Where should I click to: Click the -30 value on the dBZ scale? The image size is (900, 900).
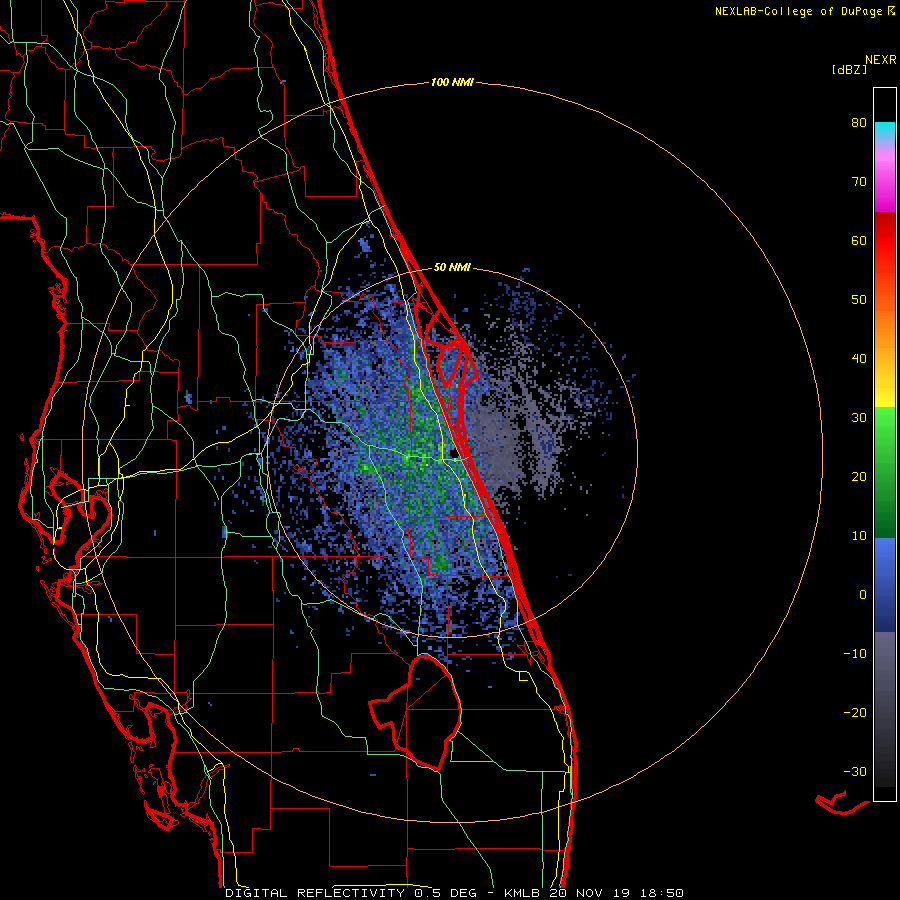pos(855,772)
